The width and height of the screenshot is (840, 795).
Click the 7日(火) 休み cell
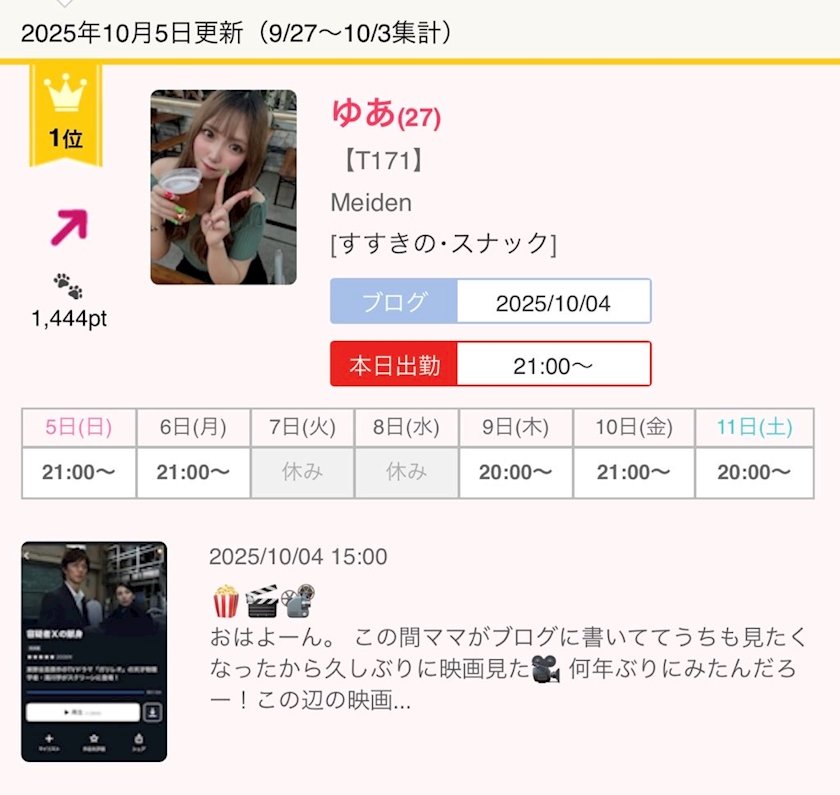tap(303, 472)
